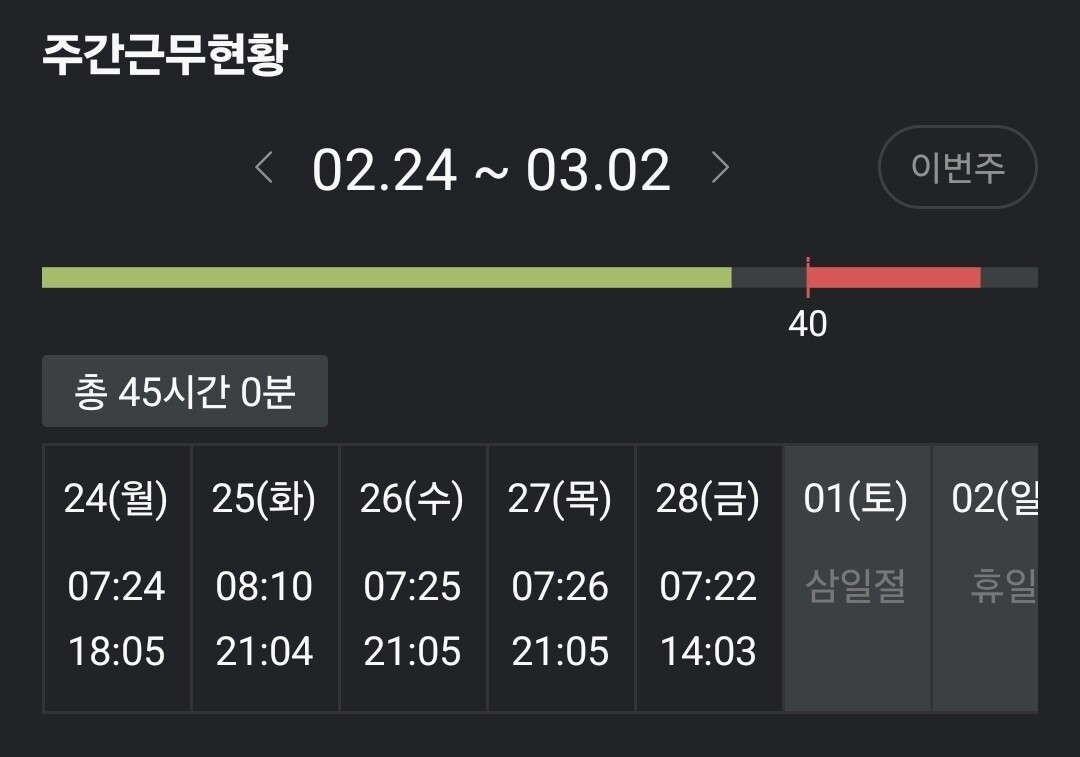The height and width of the screenshot is (757, 1080).
Task: Click the 주간근무현황 page title
Action: [164, 56]
